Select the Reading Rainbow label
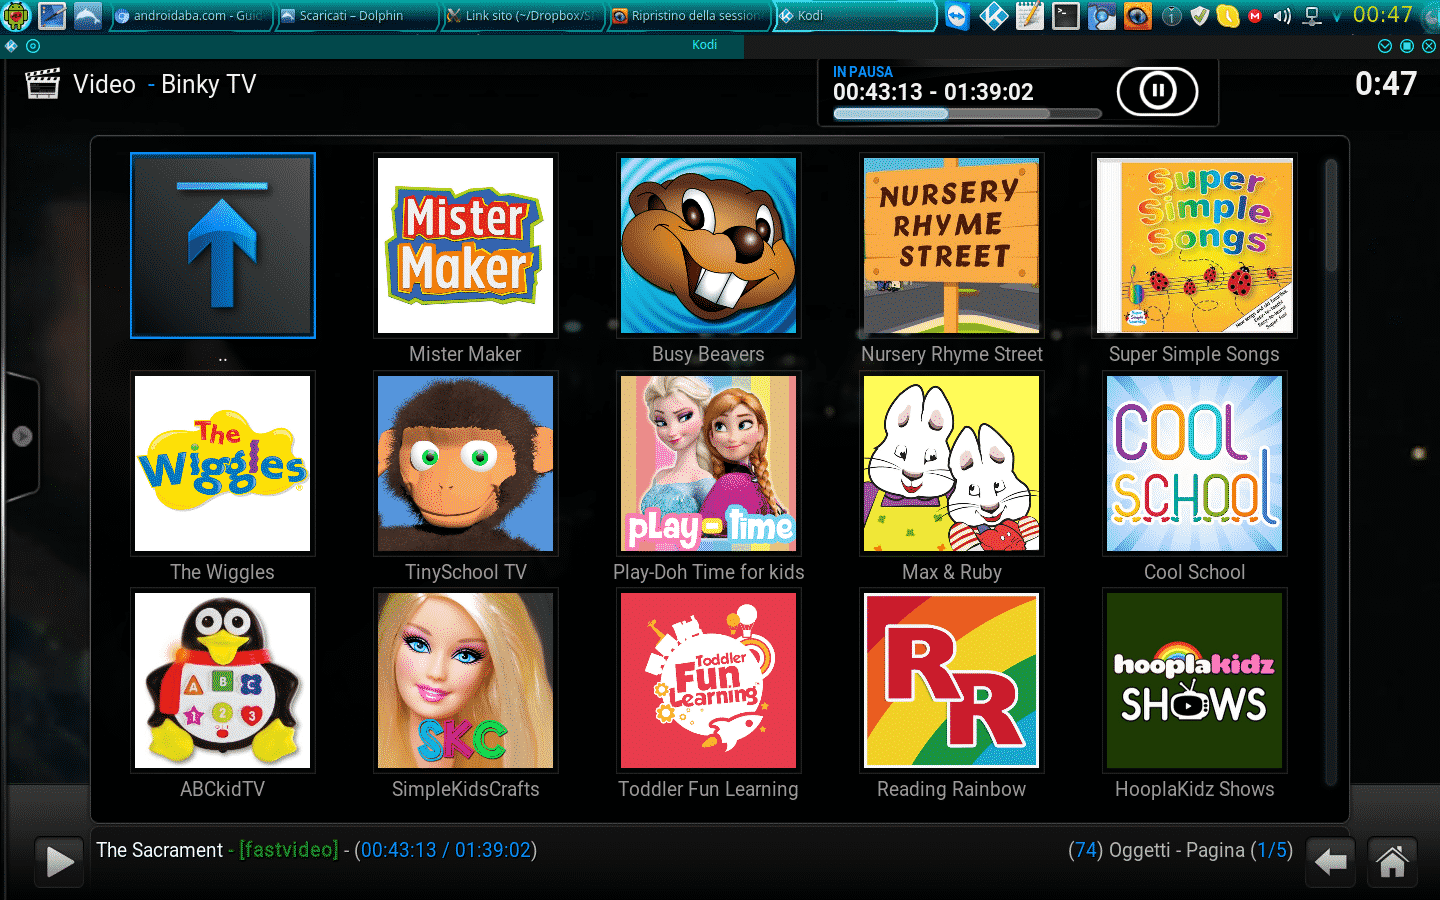 [951, 789]
